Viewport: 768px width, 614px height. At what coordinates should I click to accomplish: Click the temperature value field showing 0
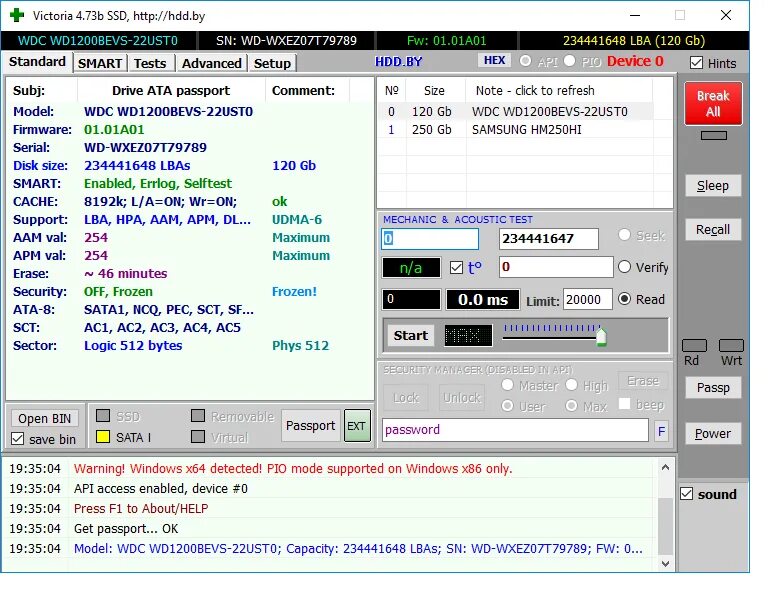click(x=556, y=267)
